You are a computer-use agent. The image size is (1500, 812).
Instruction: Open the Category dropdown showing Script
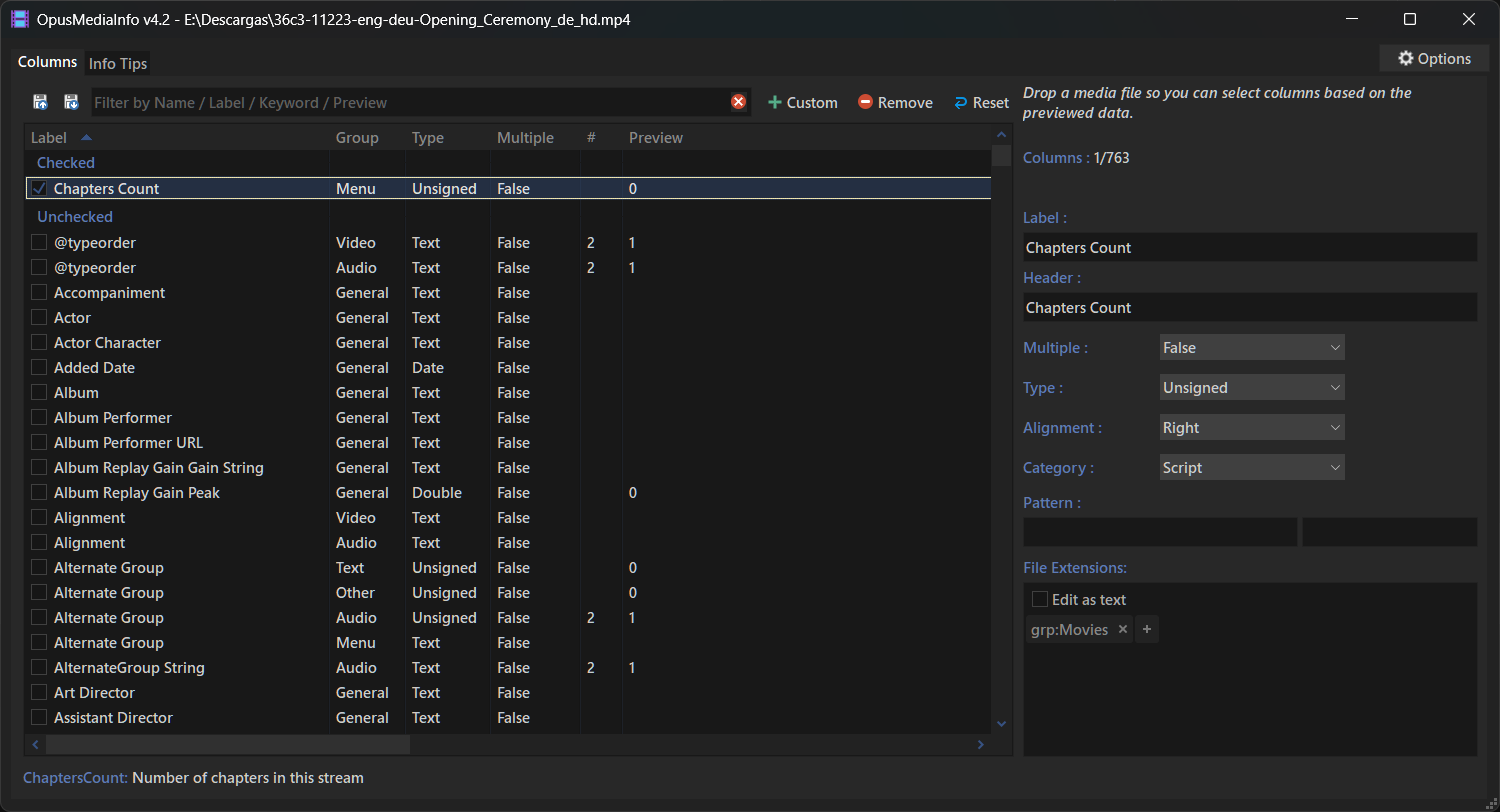(1251, 468)
